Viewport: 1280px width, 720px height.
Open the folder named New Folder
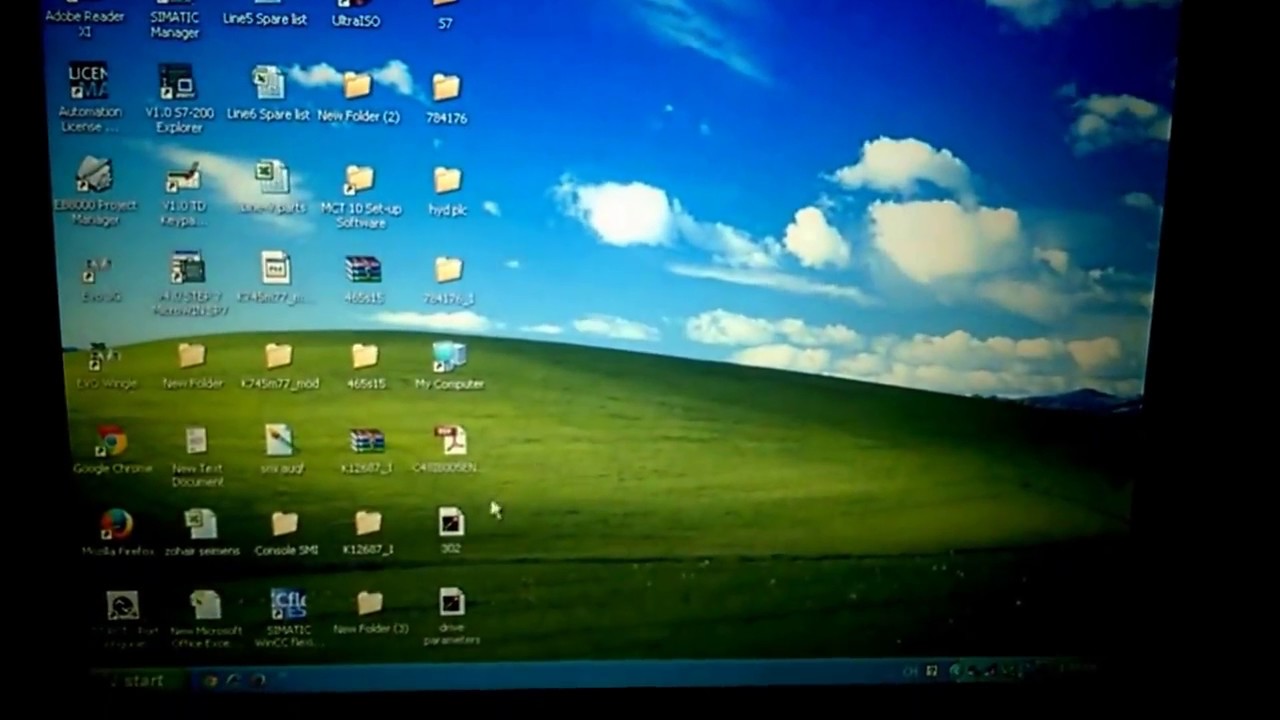tap(192, 366)
